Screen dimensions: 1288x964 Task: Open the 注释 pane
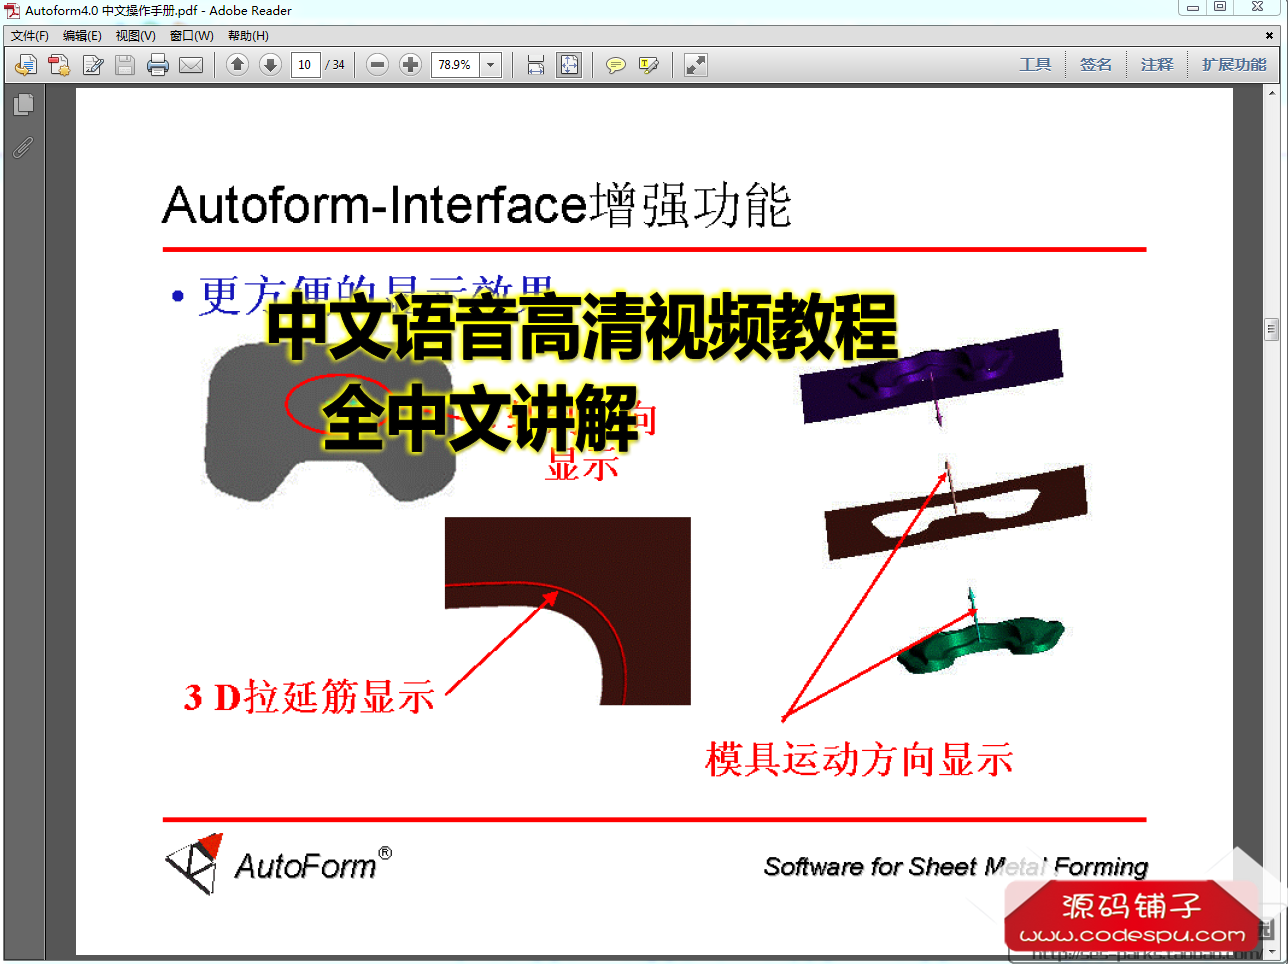tap(1157, 65)
